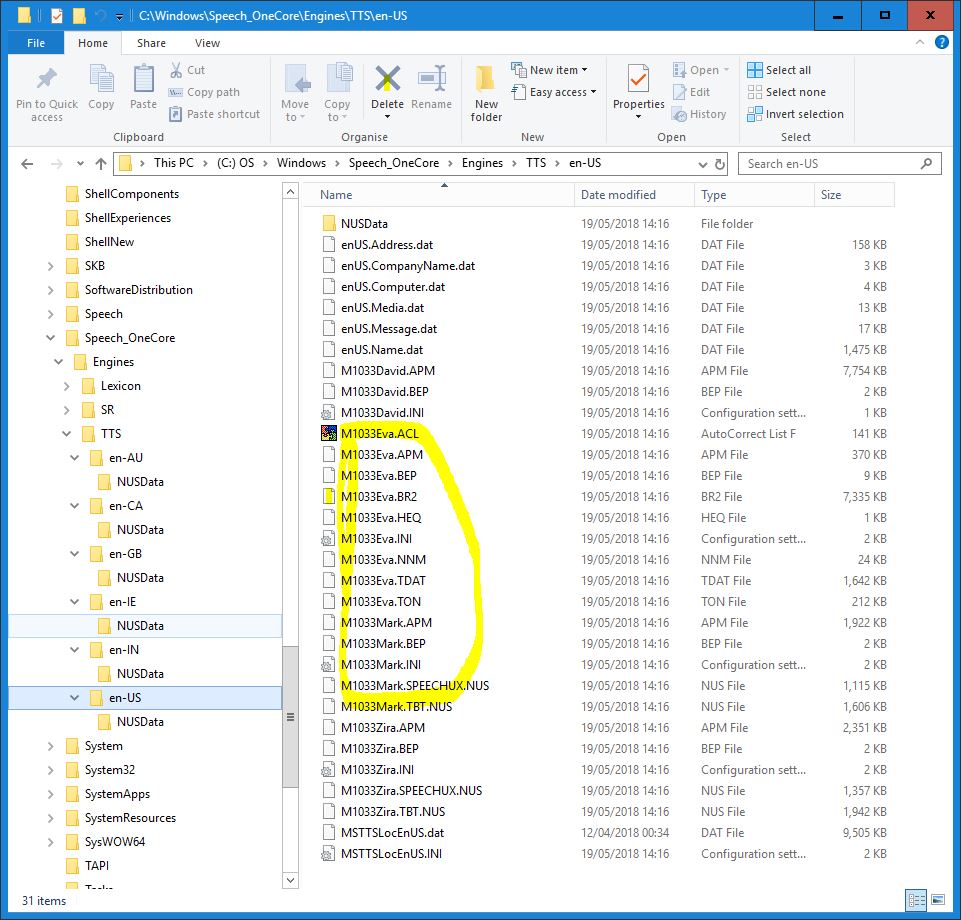The image size is (961, 920).
Task: Click Windows in the address breadcrumb
Action: pyautogui.click(x=301, y=163)
